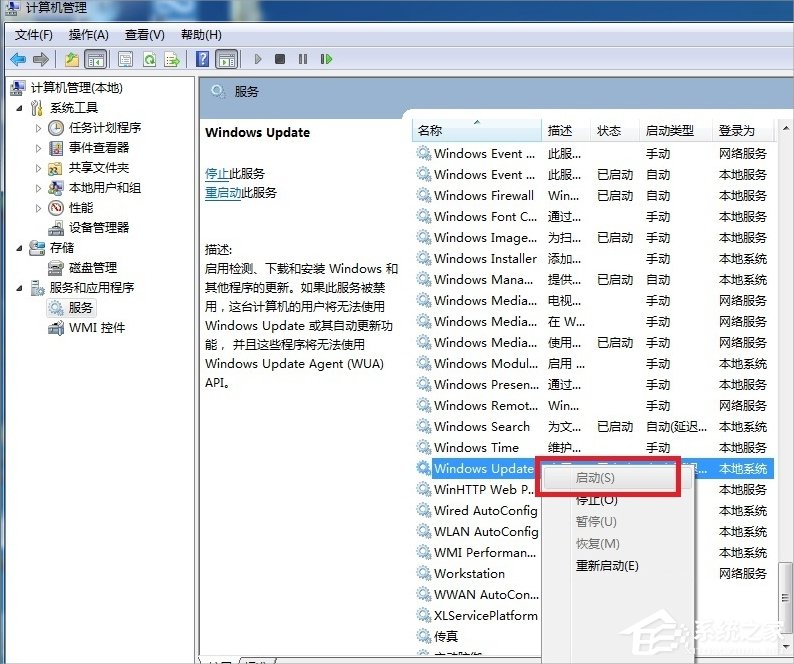Screen dimensions: 794x664
Task: Click the Pause service toolbar icon
Action: point(303,59)
